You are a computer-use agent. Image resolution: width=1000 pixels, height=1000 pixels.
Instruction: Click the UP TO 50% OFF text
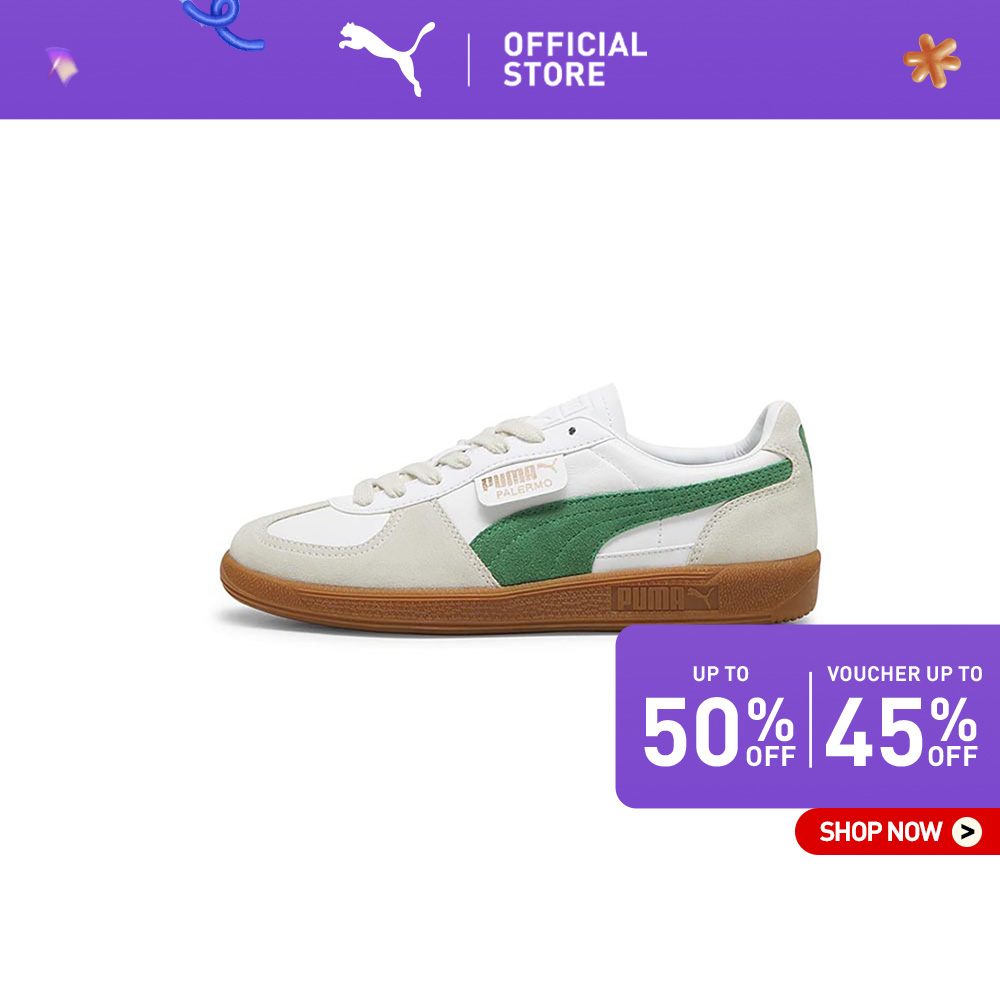[x=719, y=716]
